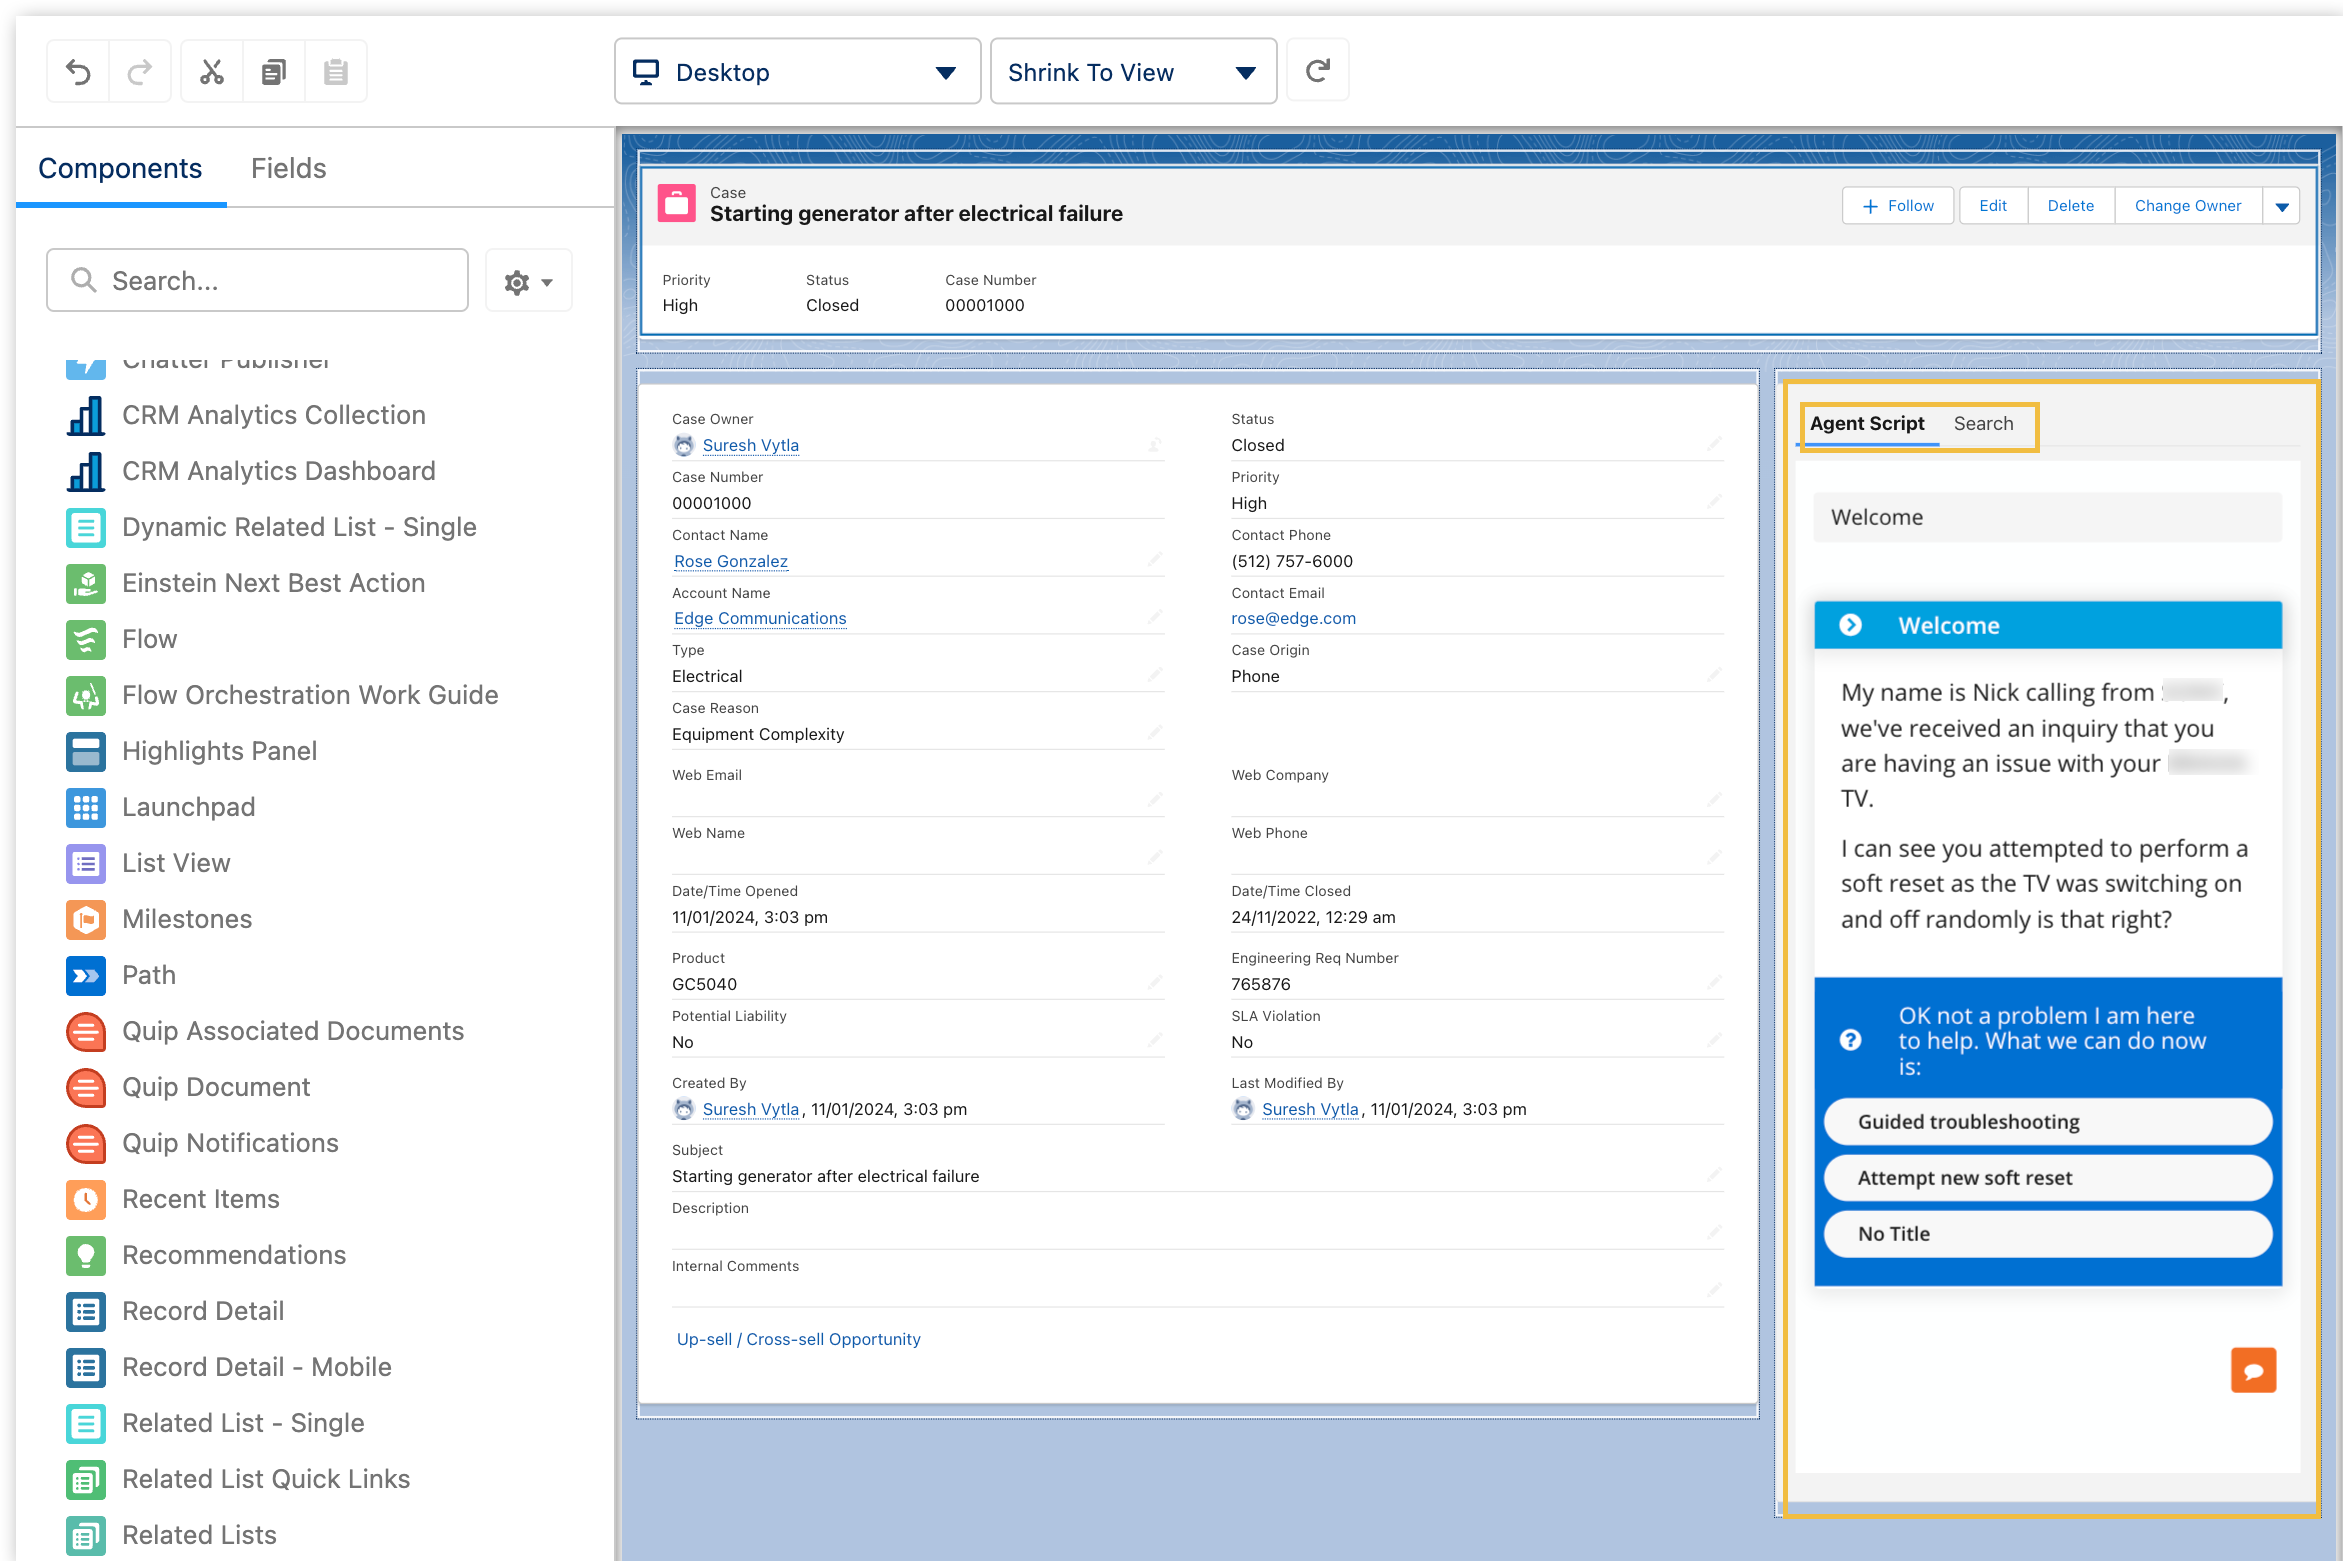2343x1561 pixels.
Task: Click the Launchpad component icon
Action: click(86, 807)
